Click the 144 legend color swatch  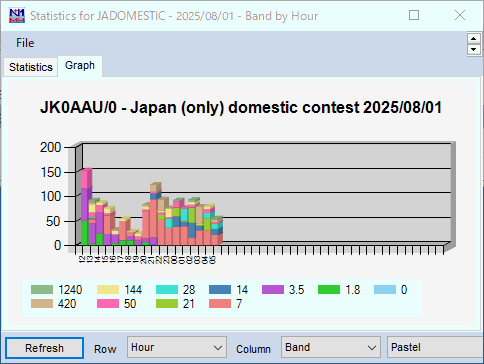pos(108,289)
